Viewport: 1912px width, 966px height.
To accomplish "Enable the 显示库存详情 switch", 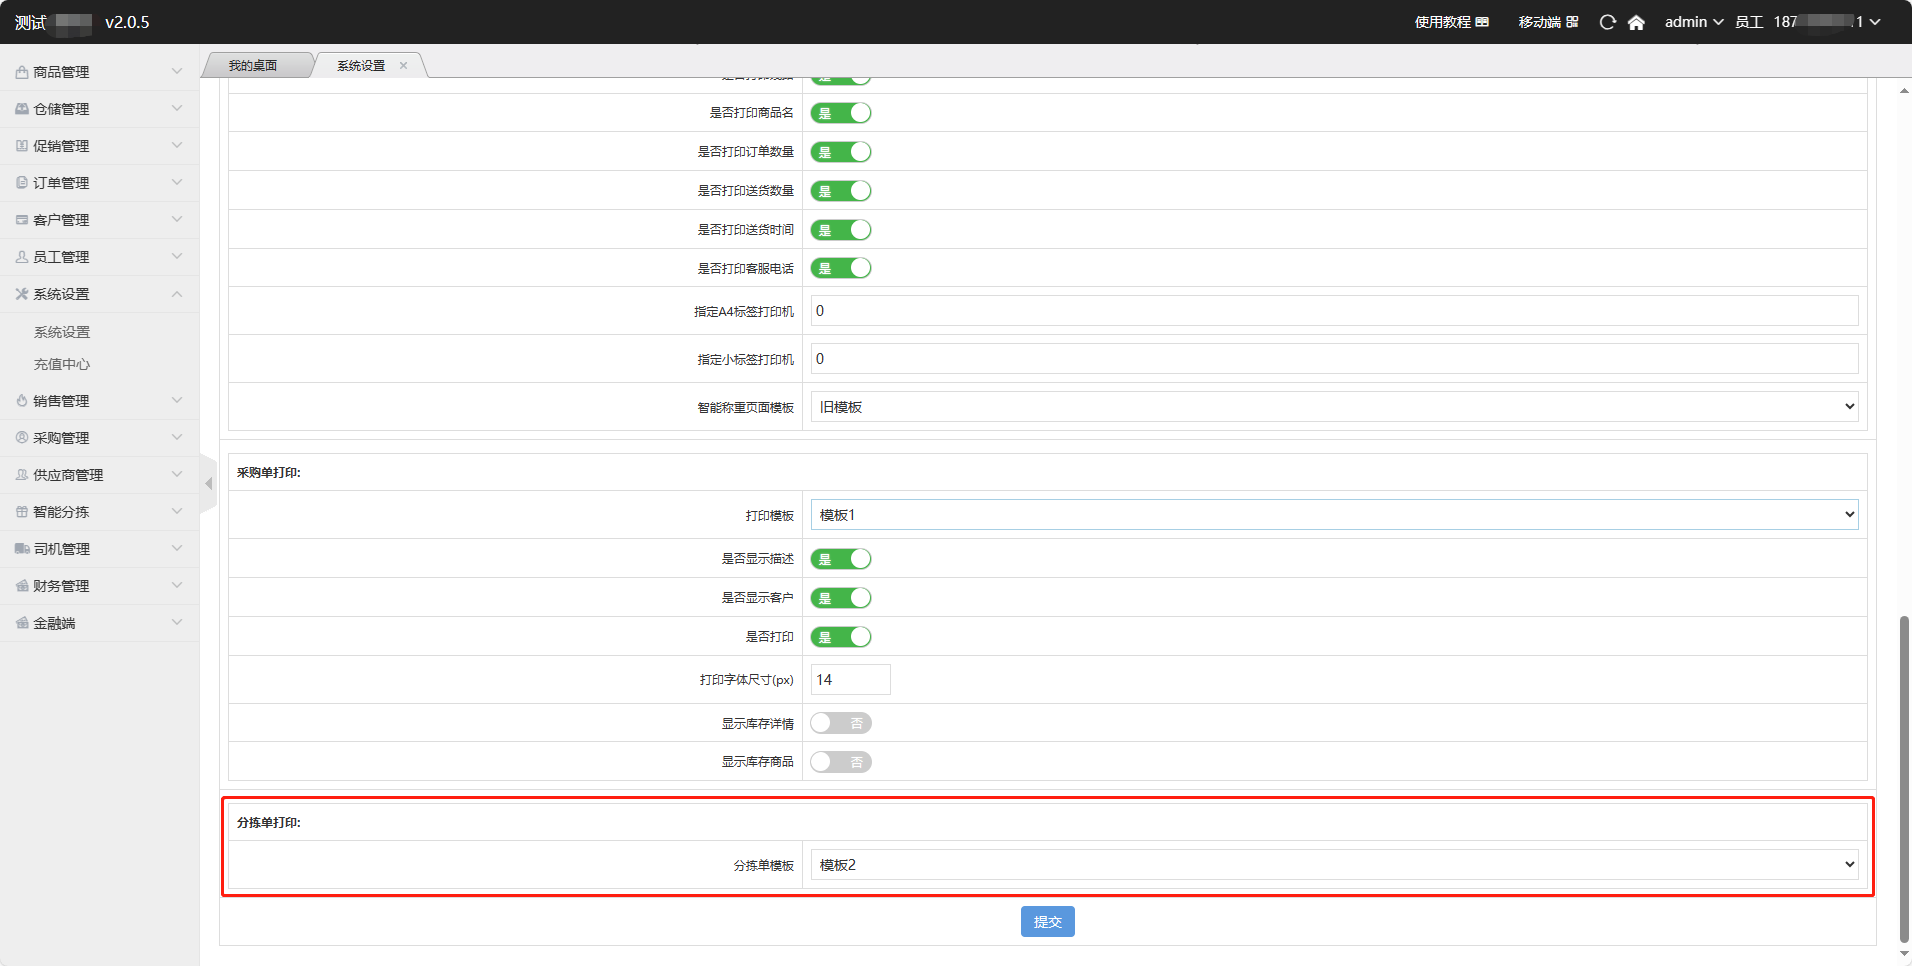I will [840, 723].
